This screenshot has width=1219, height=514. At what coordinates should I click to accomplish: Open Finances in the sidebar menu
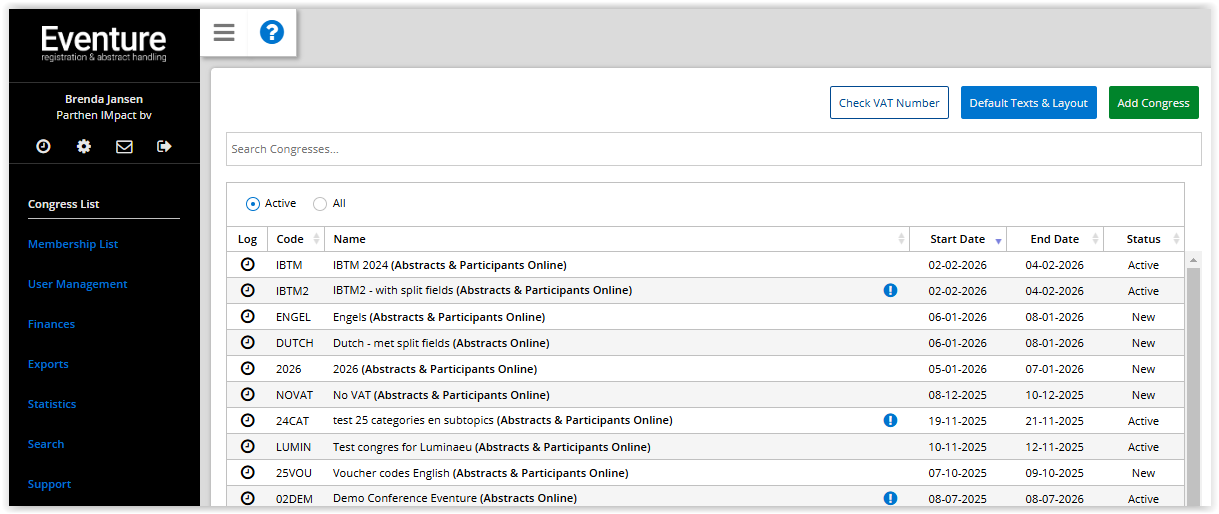51,324
